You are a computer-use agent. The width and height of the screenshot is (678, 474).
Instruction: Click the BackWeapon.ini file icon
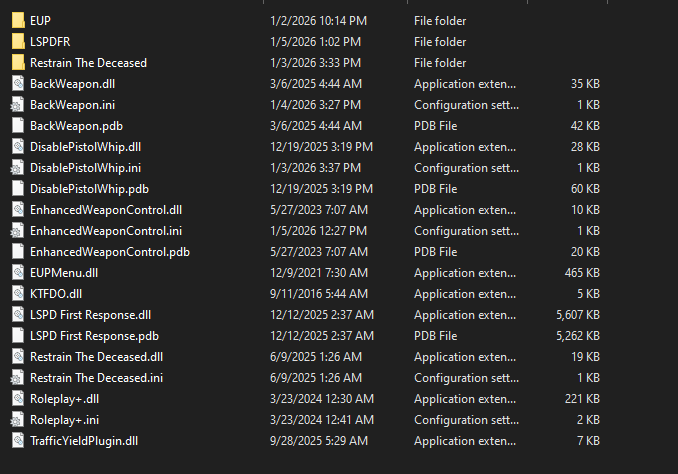pos(17,104)
